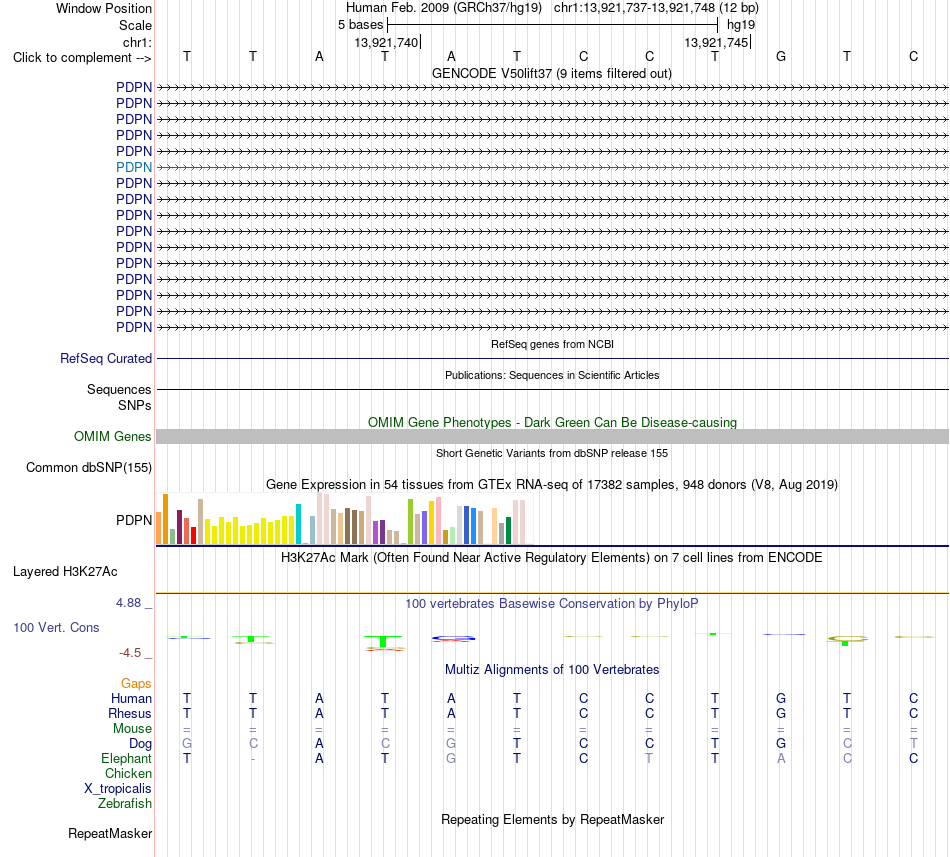Open the H3K27Ac Mark ENCODE title
Viewport: 950px width, 857px height.
pos(552,557)
